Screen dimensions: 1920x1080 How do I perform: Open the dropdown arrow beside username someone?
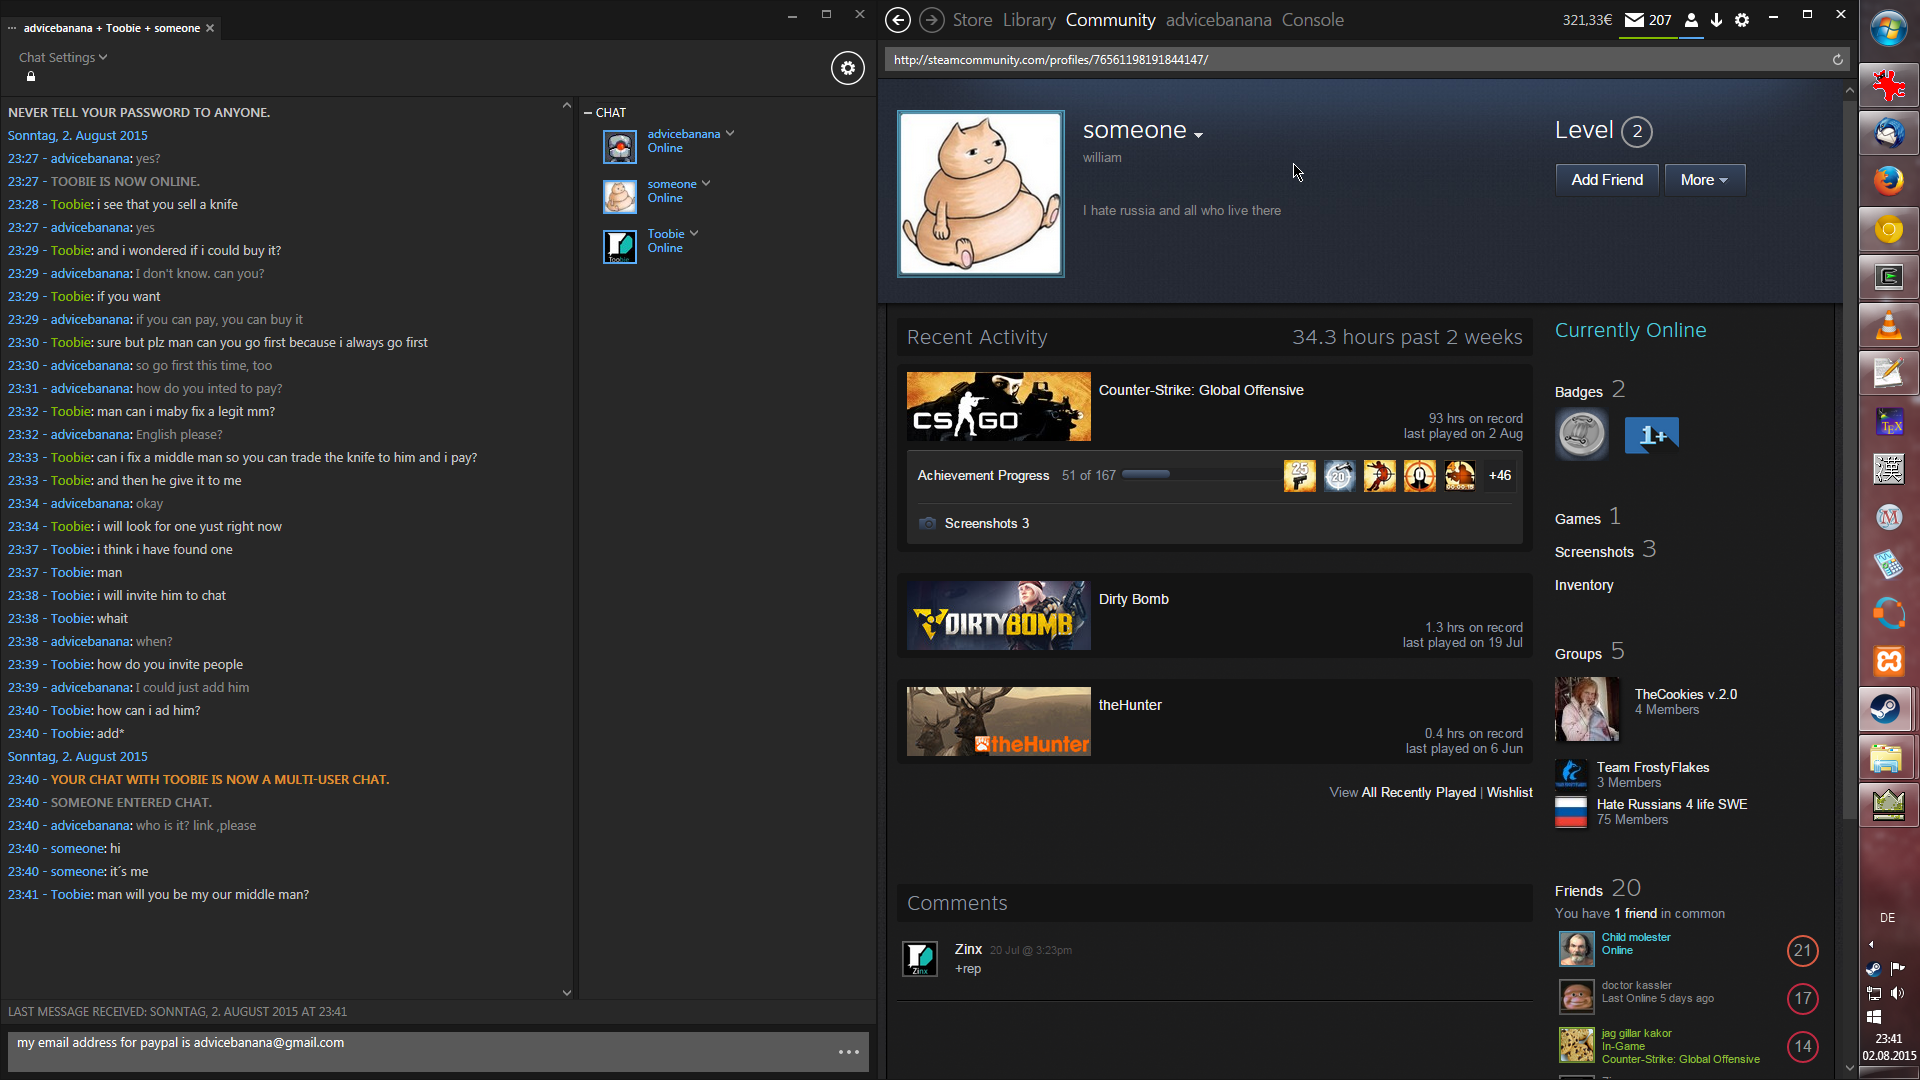[1198, 135]
